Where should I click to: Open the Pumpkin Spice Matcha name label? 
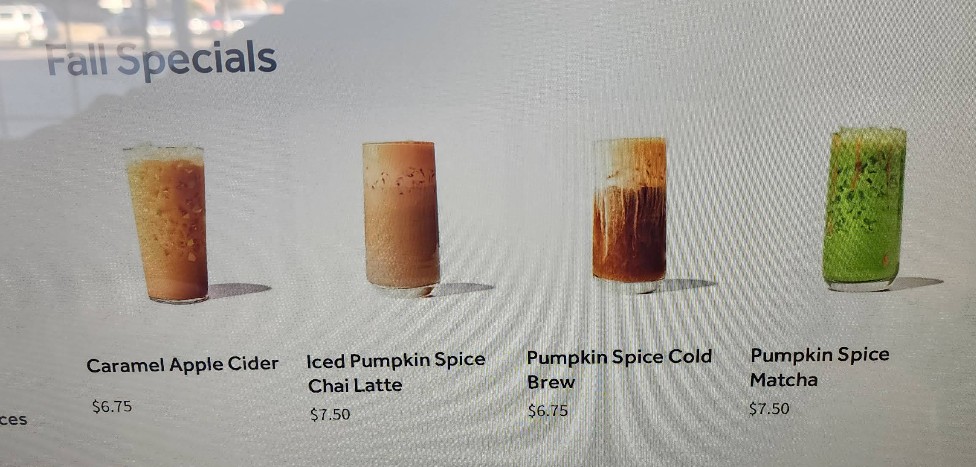click(x=820, y=367)
